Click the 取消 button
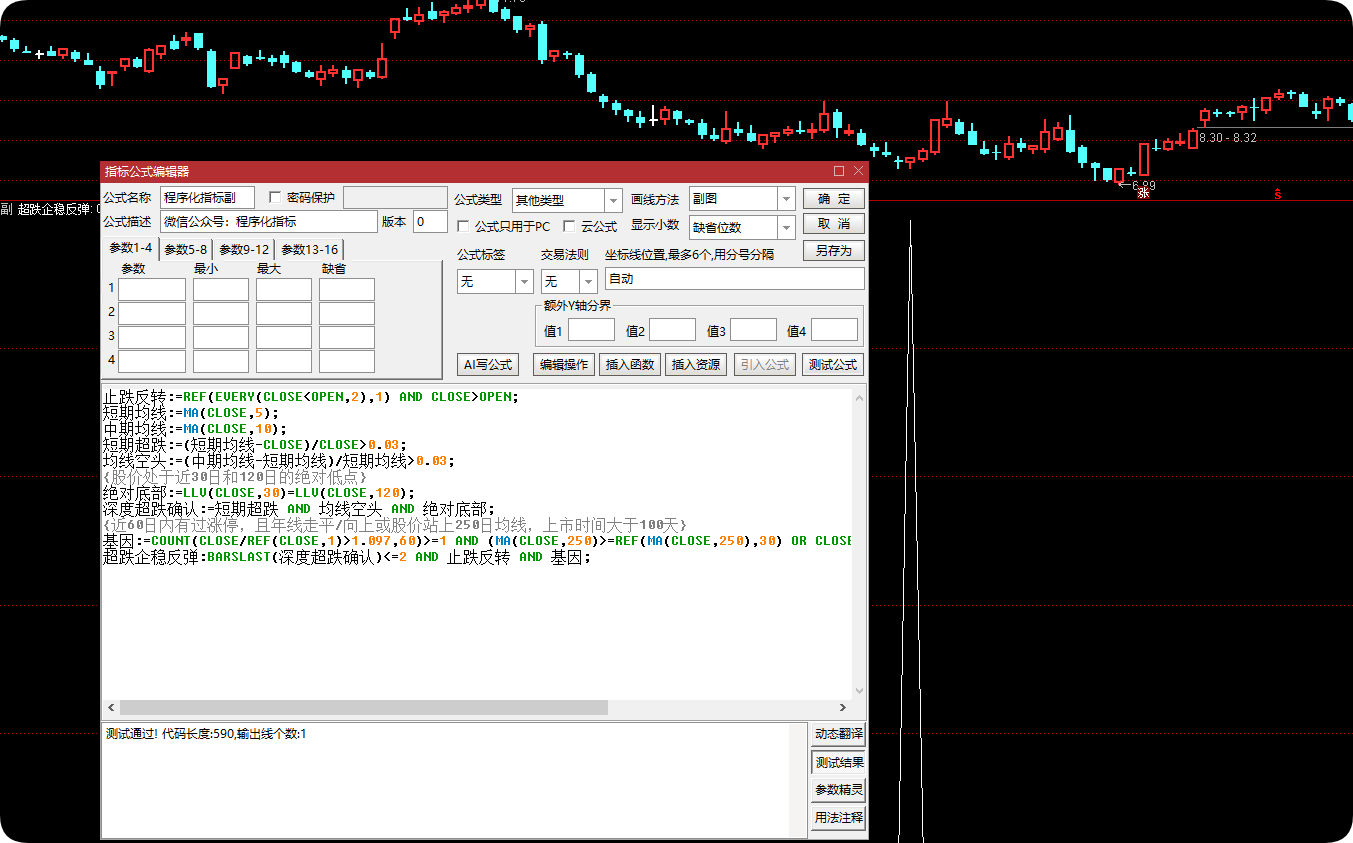Viewport: 1353px width, 843px height. [x=833, y=224]
